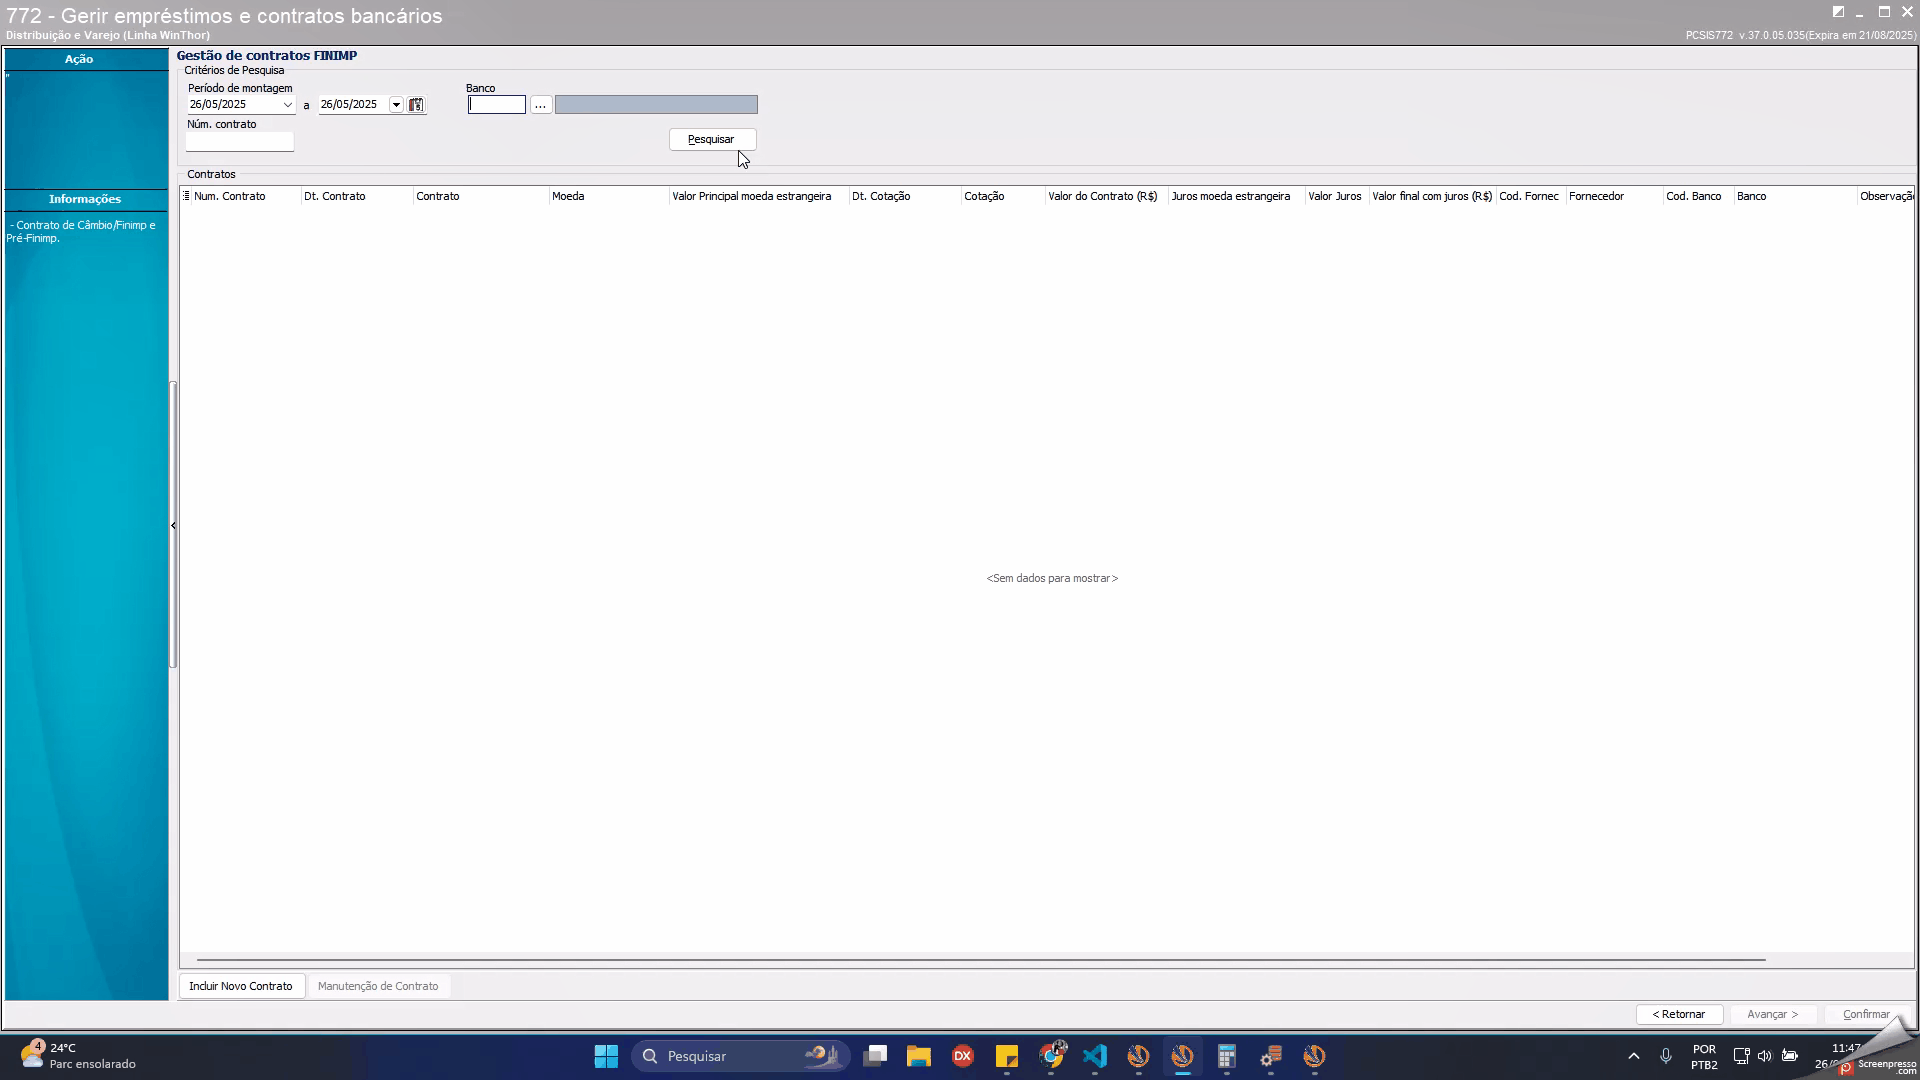Click the Banco code input field

tap(496, 105)
